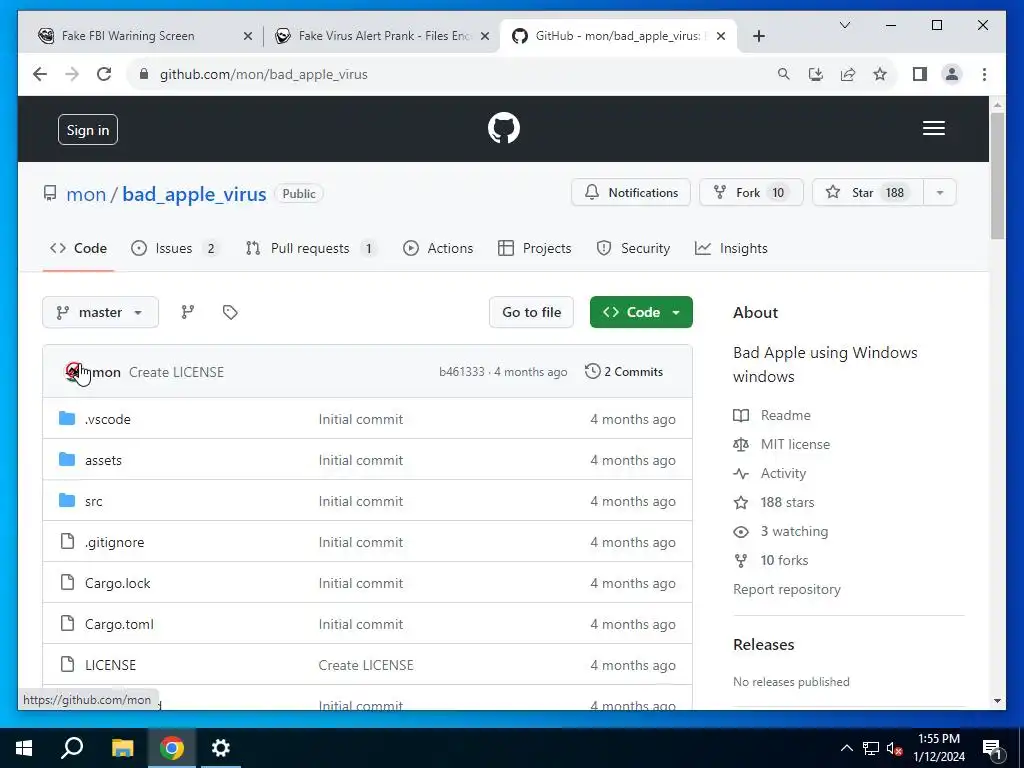Open File Explorer from taskbar

click(122, 748)
